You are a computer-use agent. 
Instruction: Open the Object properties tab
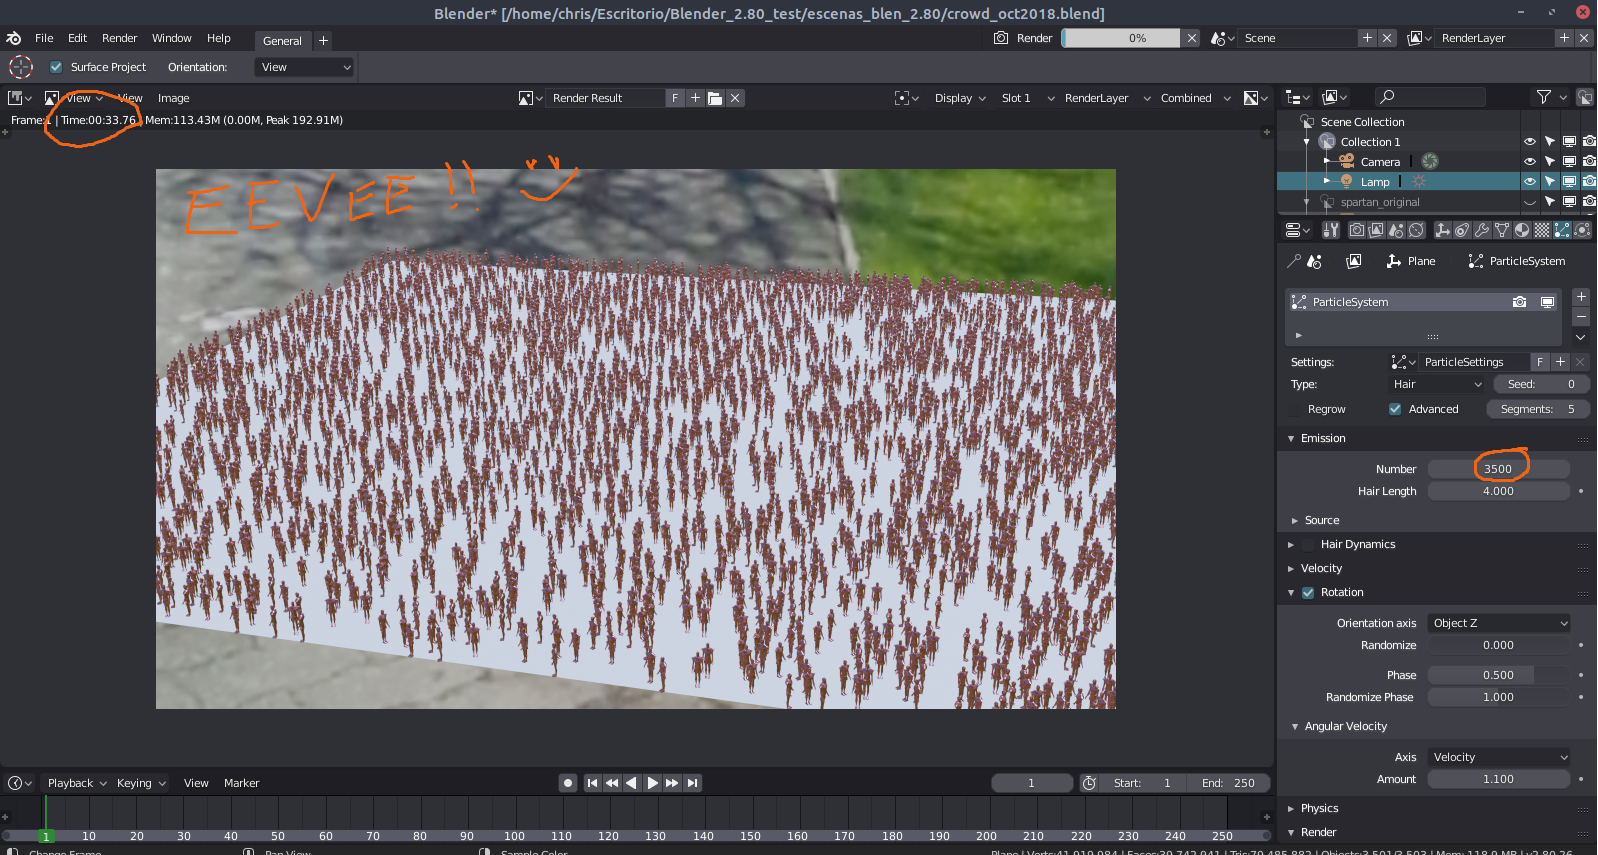1442,230
